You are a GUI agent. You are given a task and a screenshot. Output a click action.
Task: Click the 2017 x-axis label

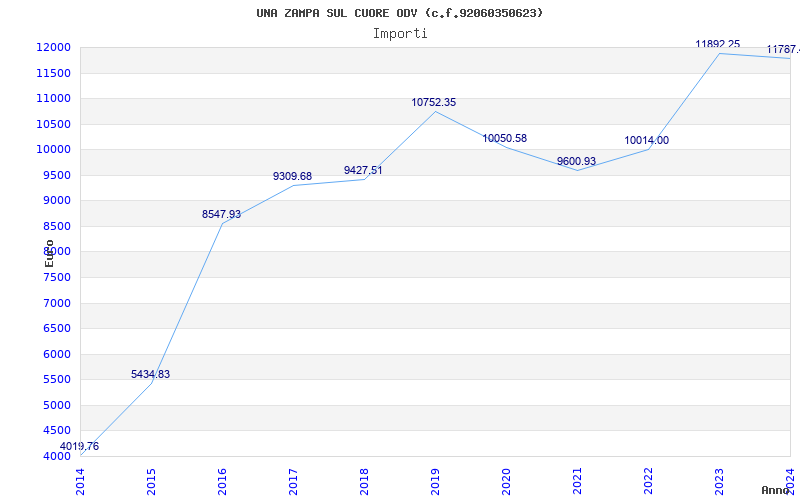point(293,481)
